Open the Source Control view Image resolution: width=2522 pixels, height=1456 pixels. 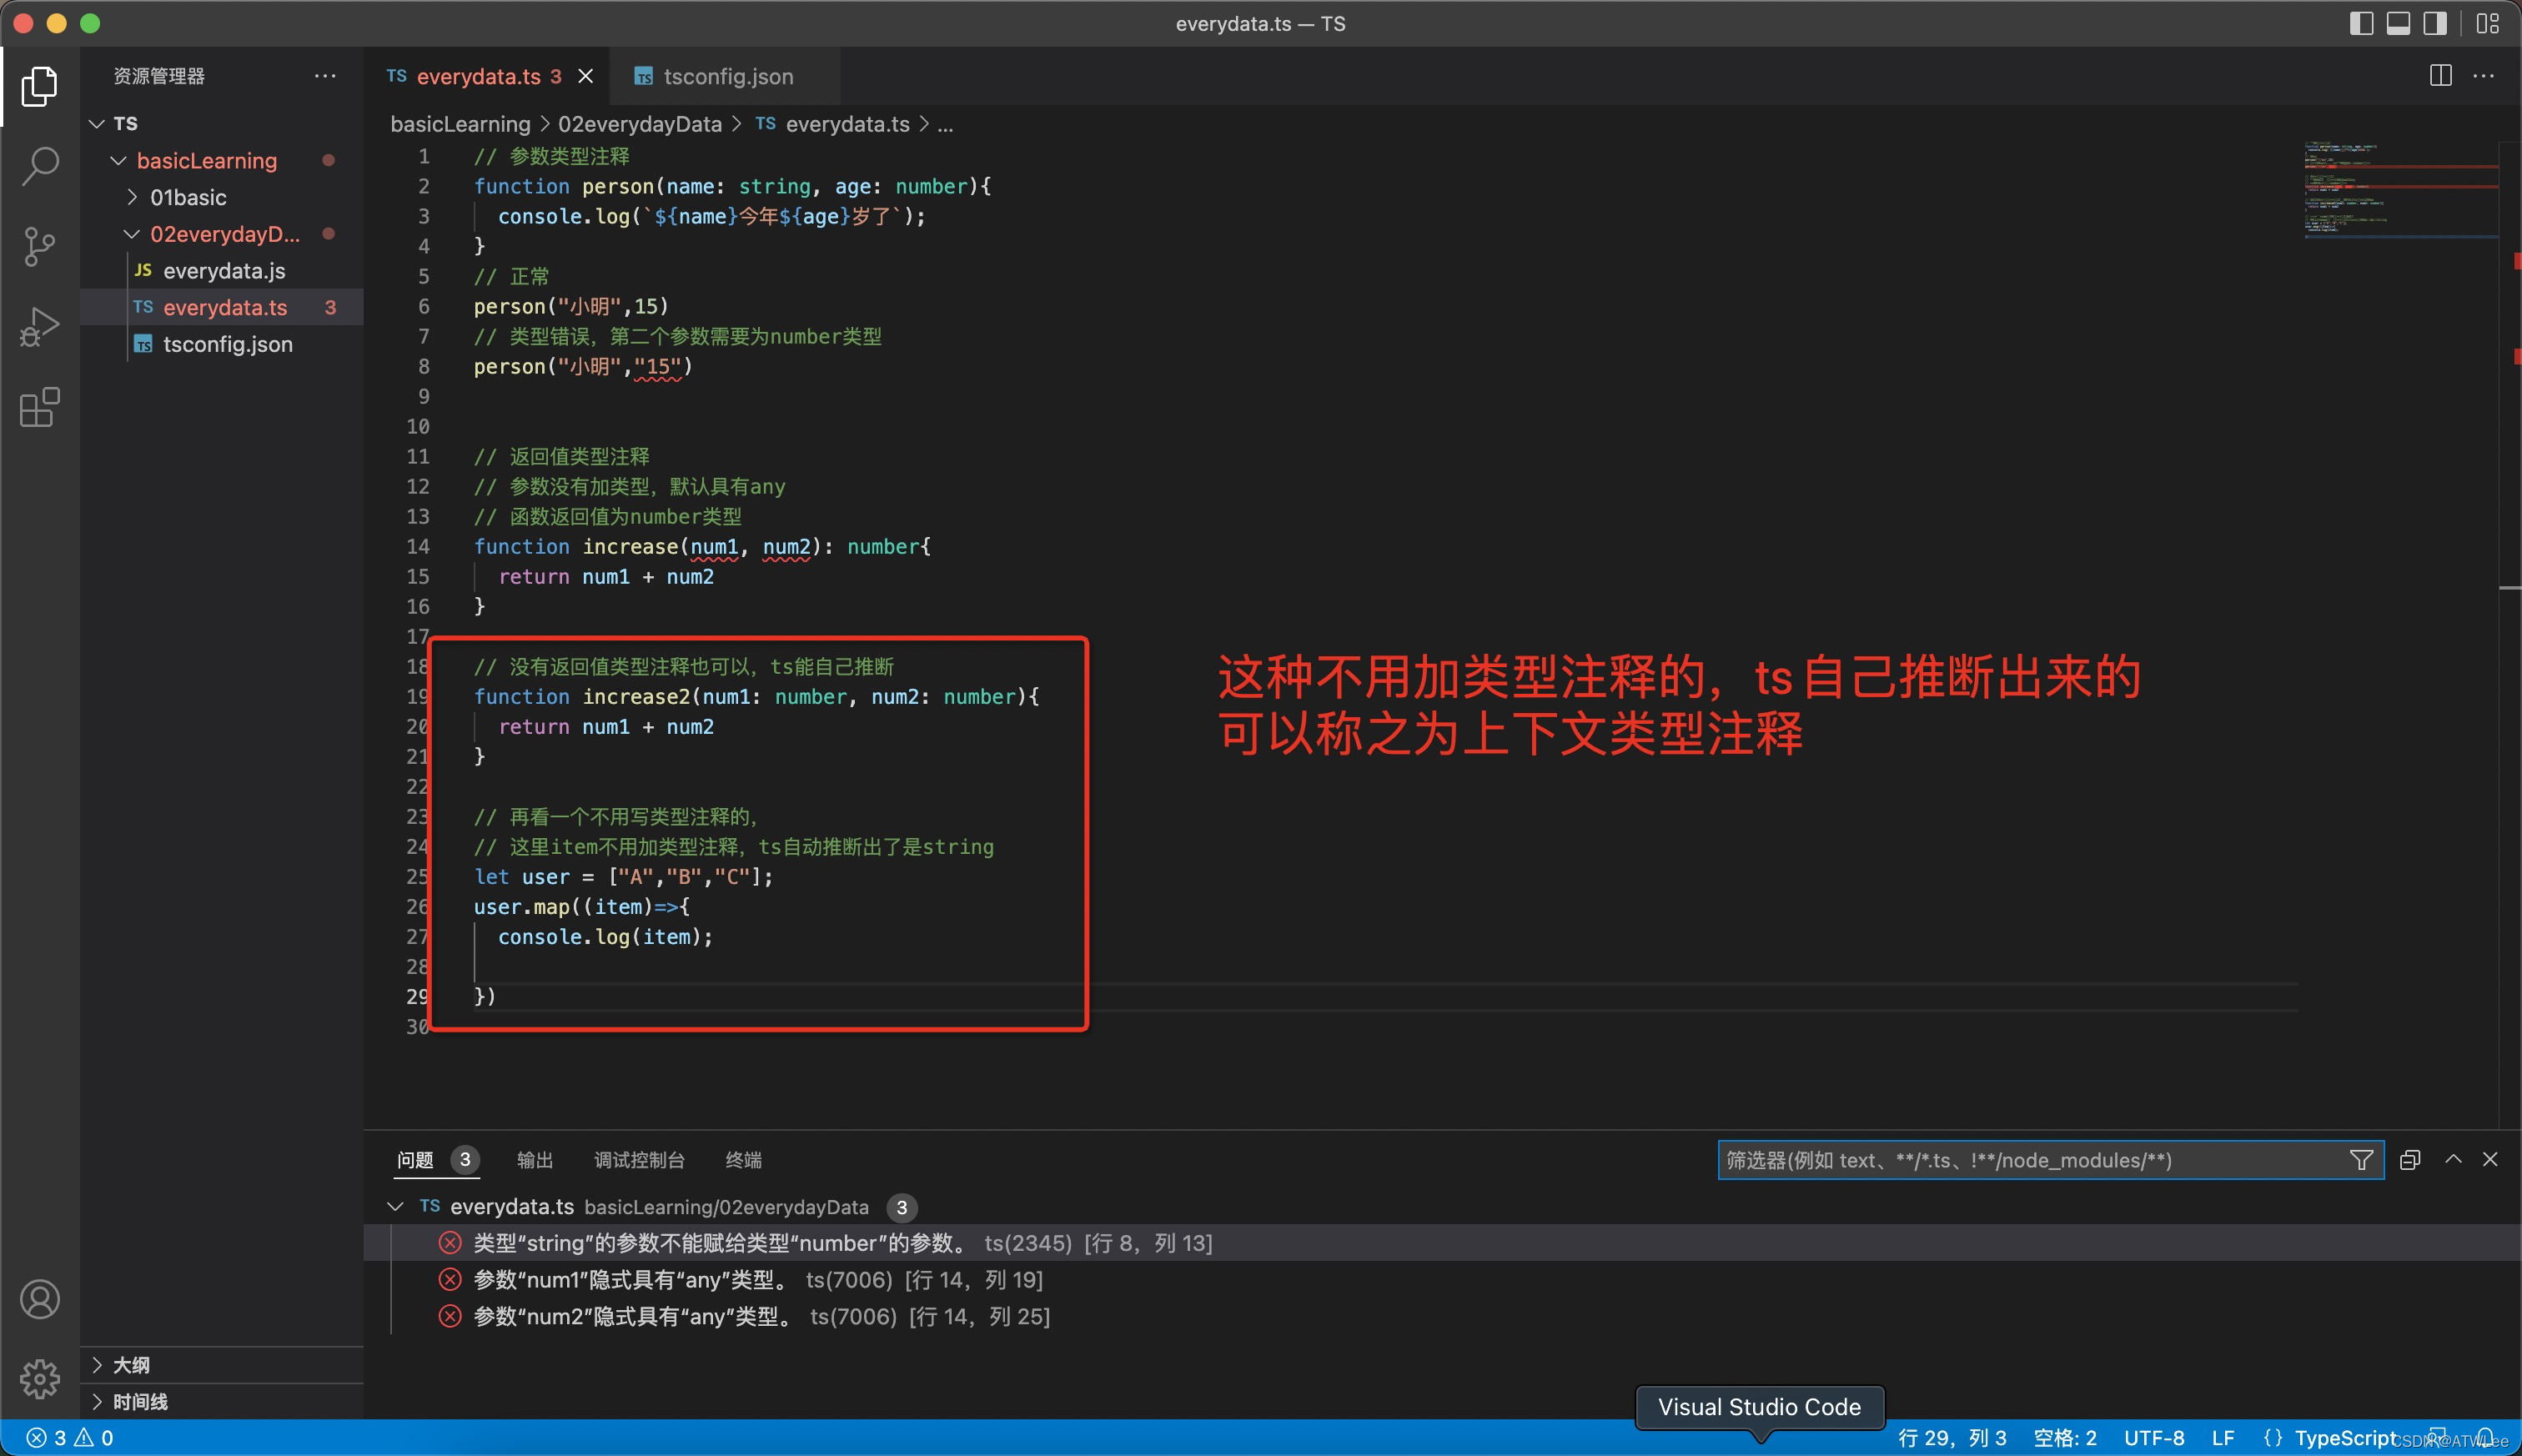[39, 247]
